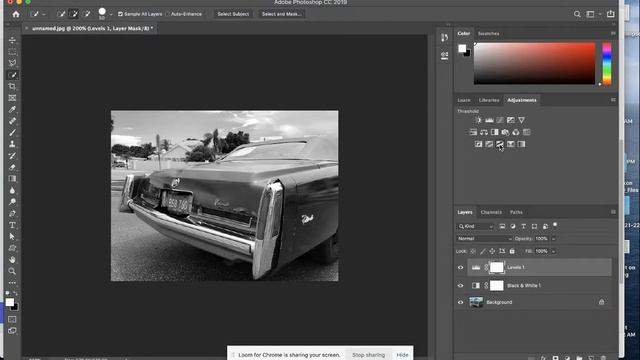
Task: Select the Eraser tool
Action: click(12, 167)
